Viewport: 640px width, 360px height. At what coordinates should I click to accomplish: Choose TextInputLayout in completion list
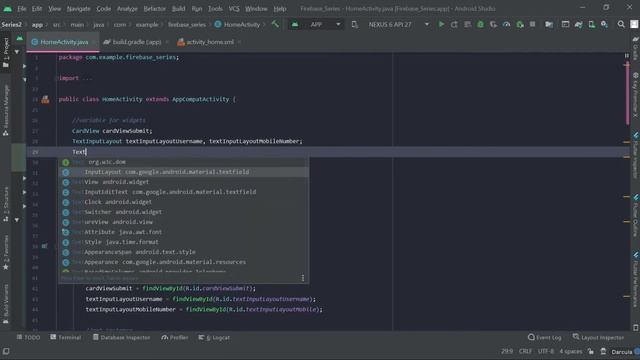pos(183,172)
